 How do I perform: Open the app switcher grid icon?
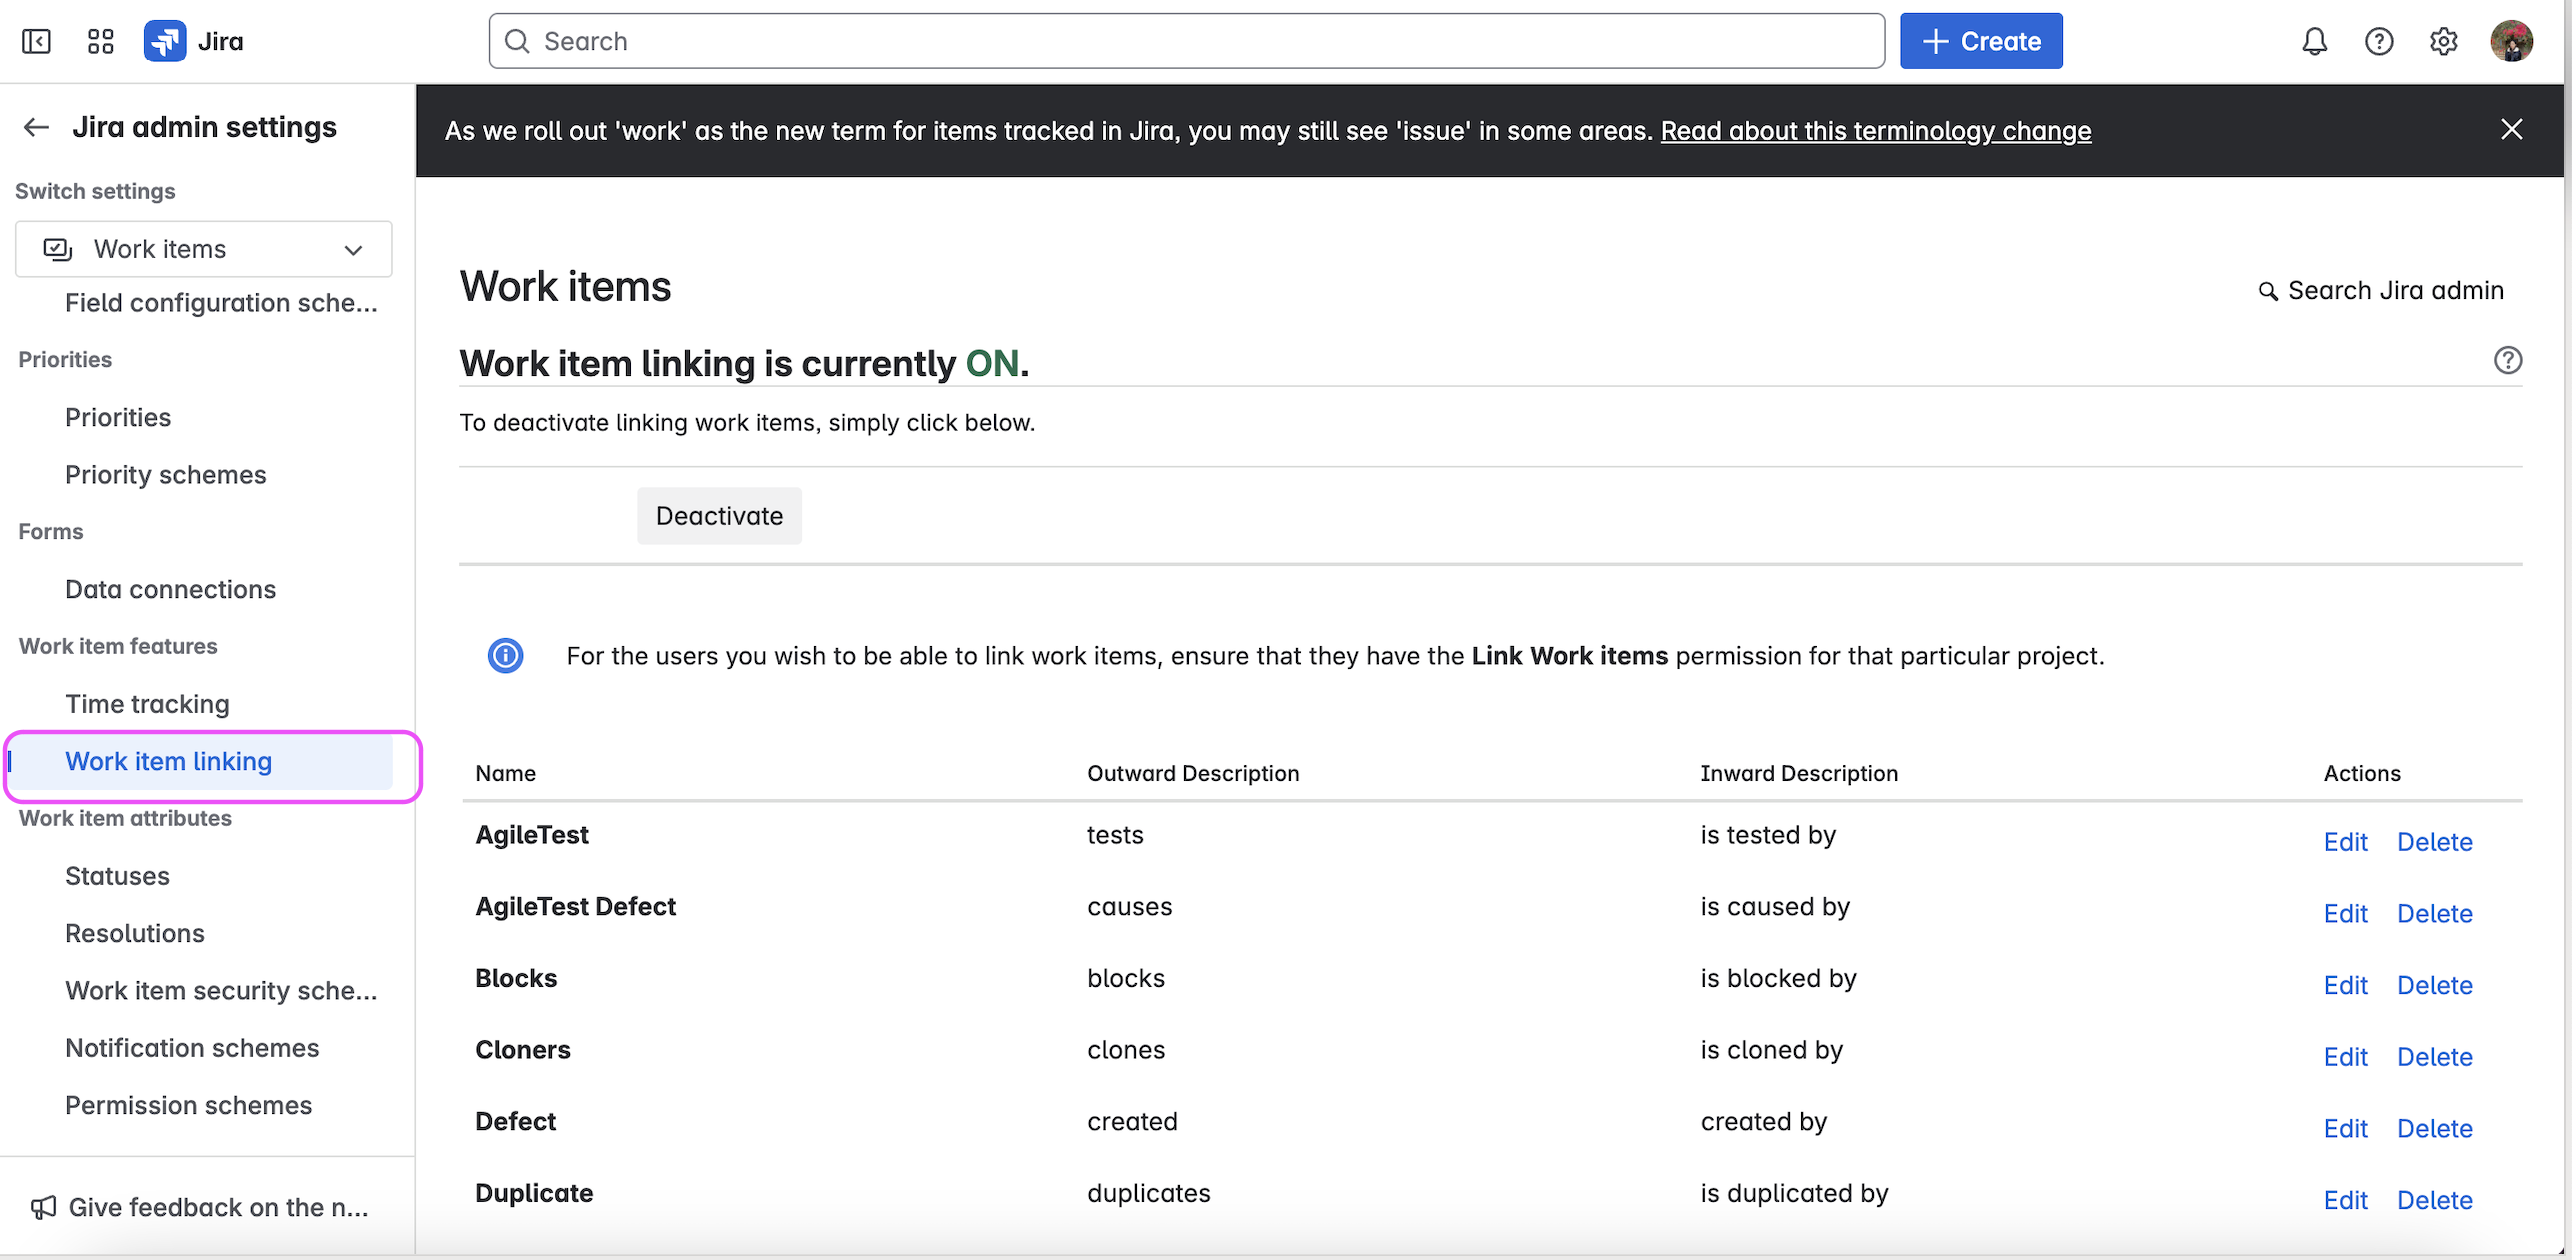point(100,41)
